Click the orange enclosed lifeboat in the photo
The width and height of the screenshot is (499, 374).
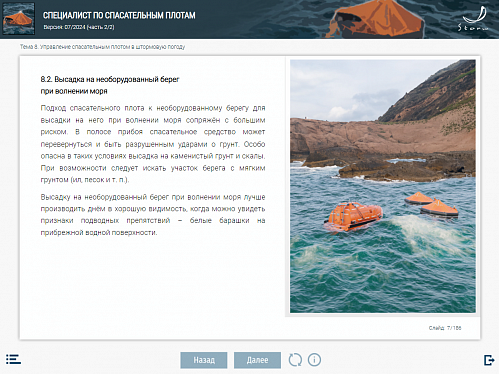coord(353,217)
